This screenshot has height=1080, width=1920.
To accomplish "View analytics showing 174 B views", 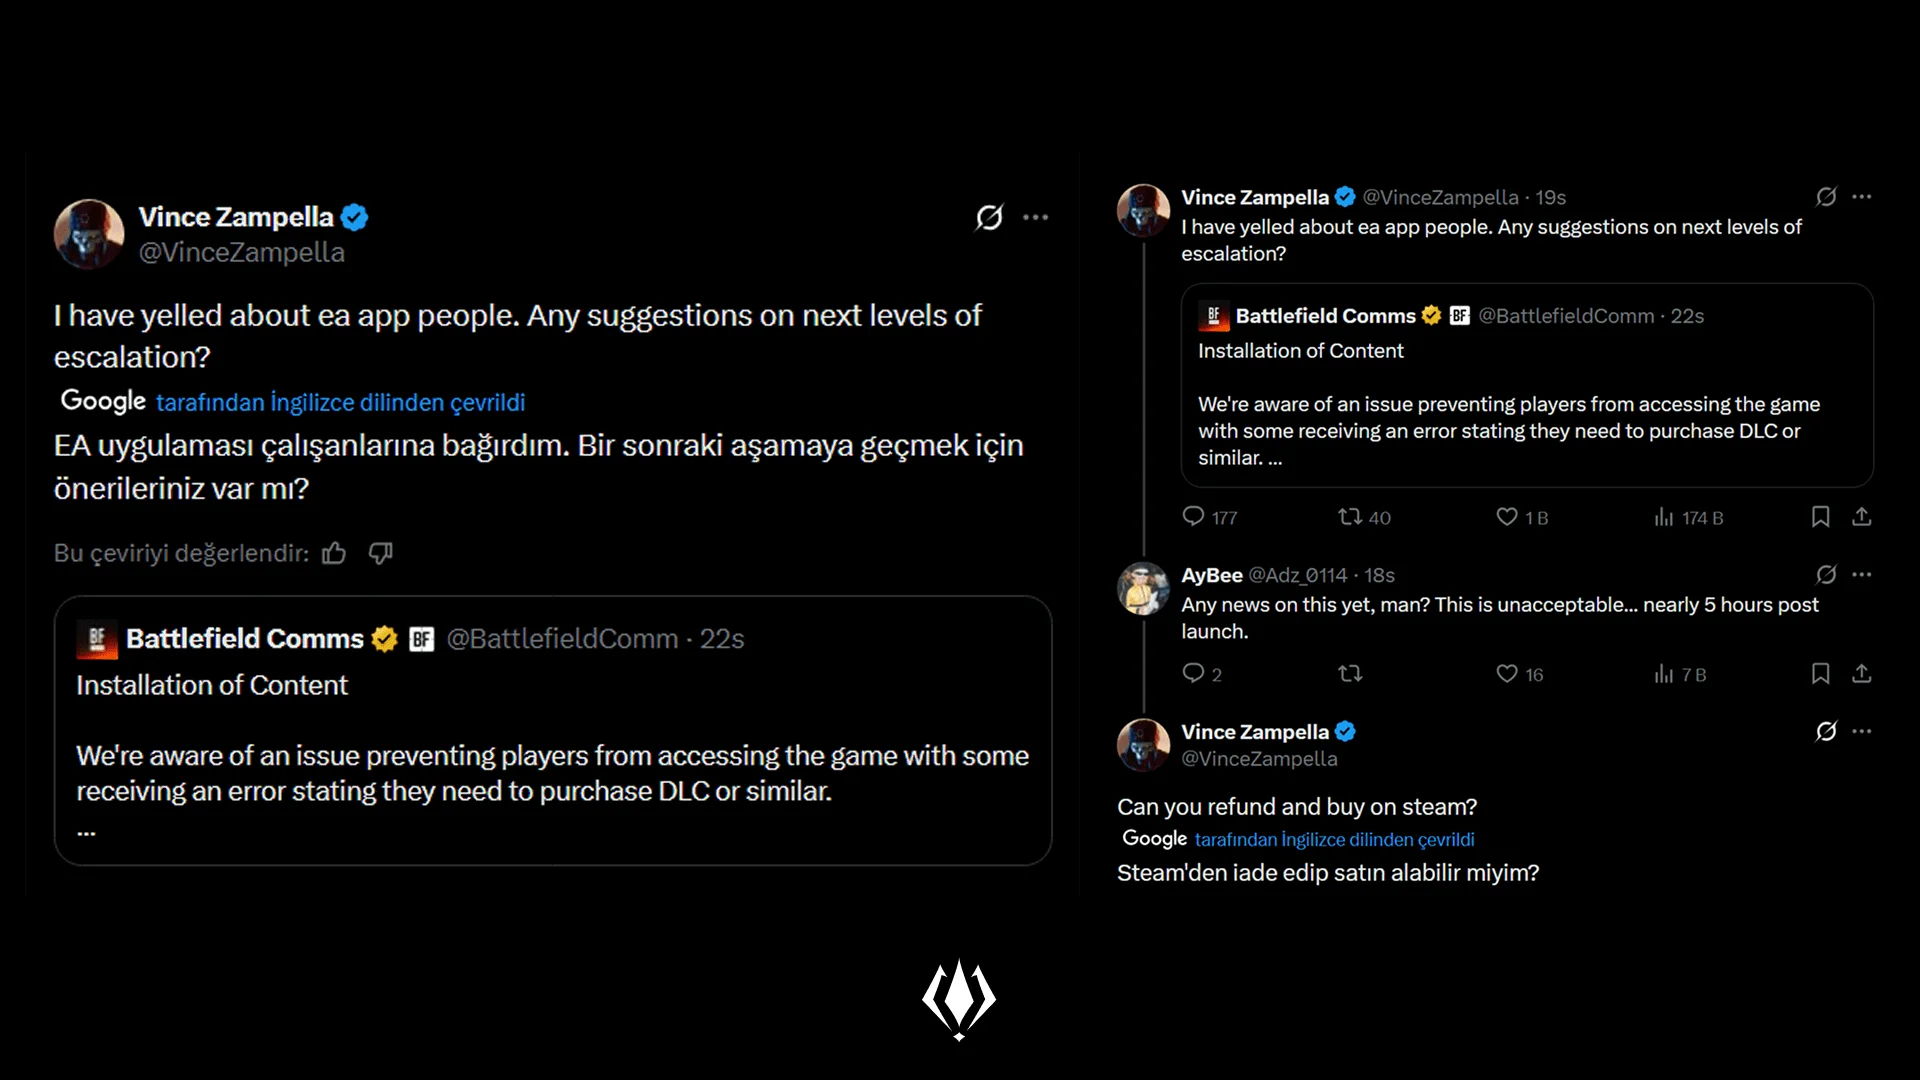I will pyautogui.click(x=1664, y=517).
